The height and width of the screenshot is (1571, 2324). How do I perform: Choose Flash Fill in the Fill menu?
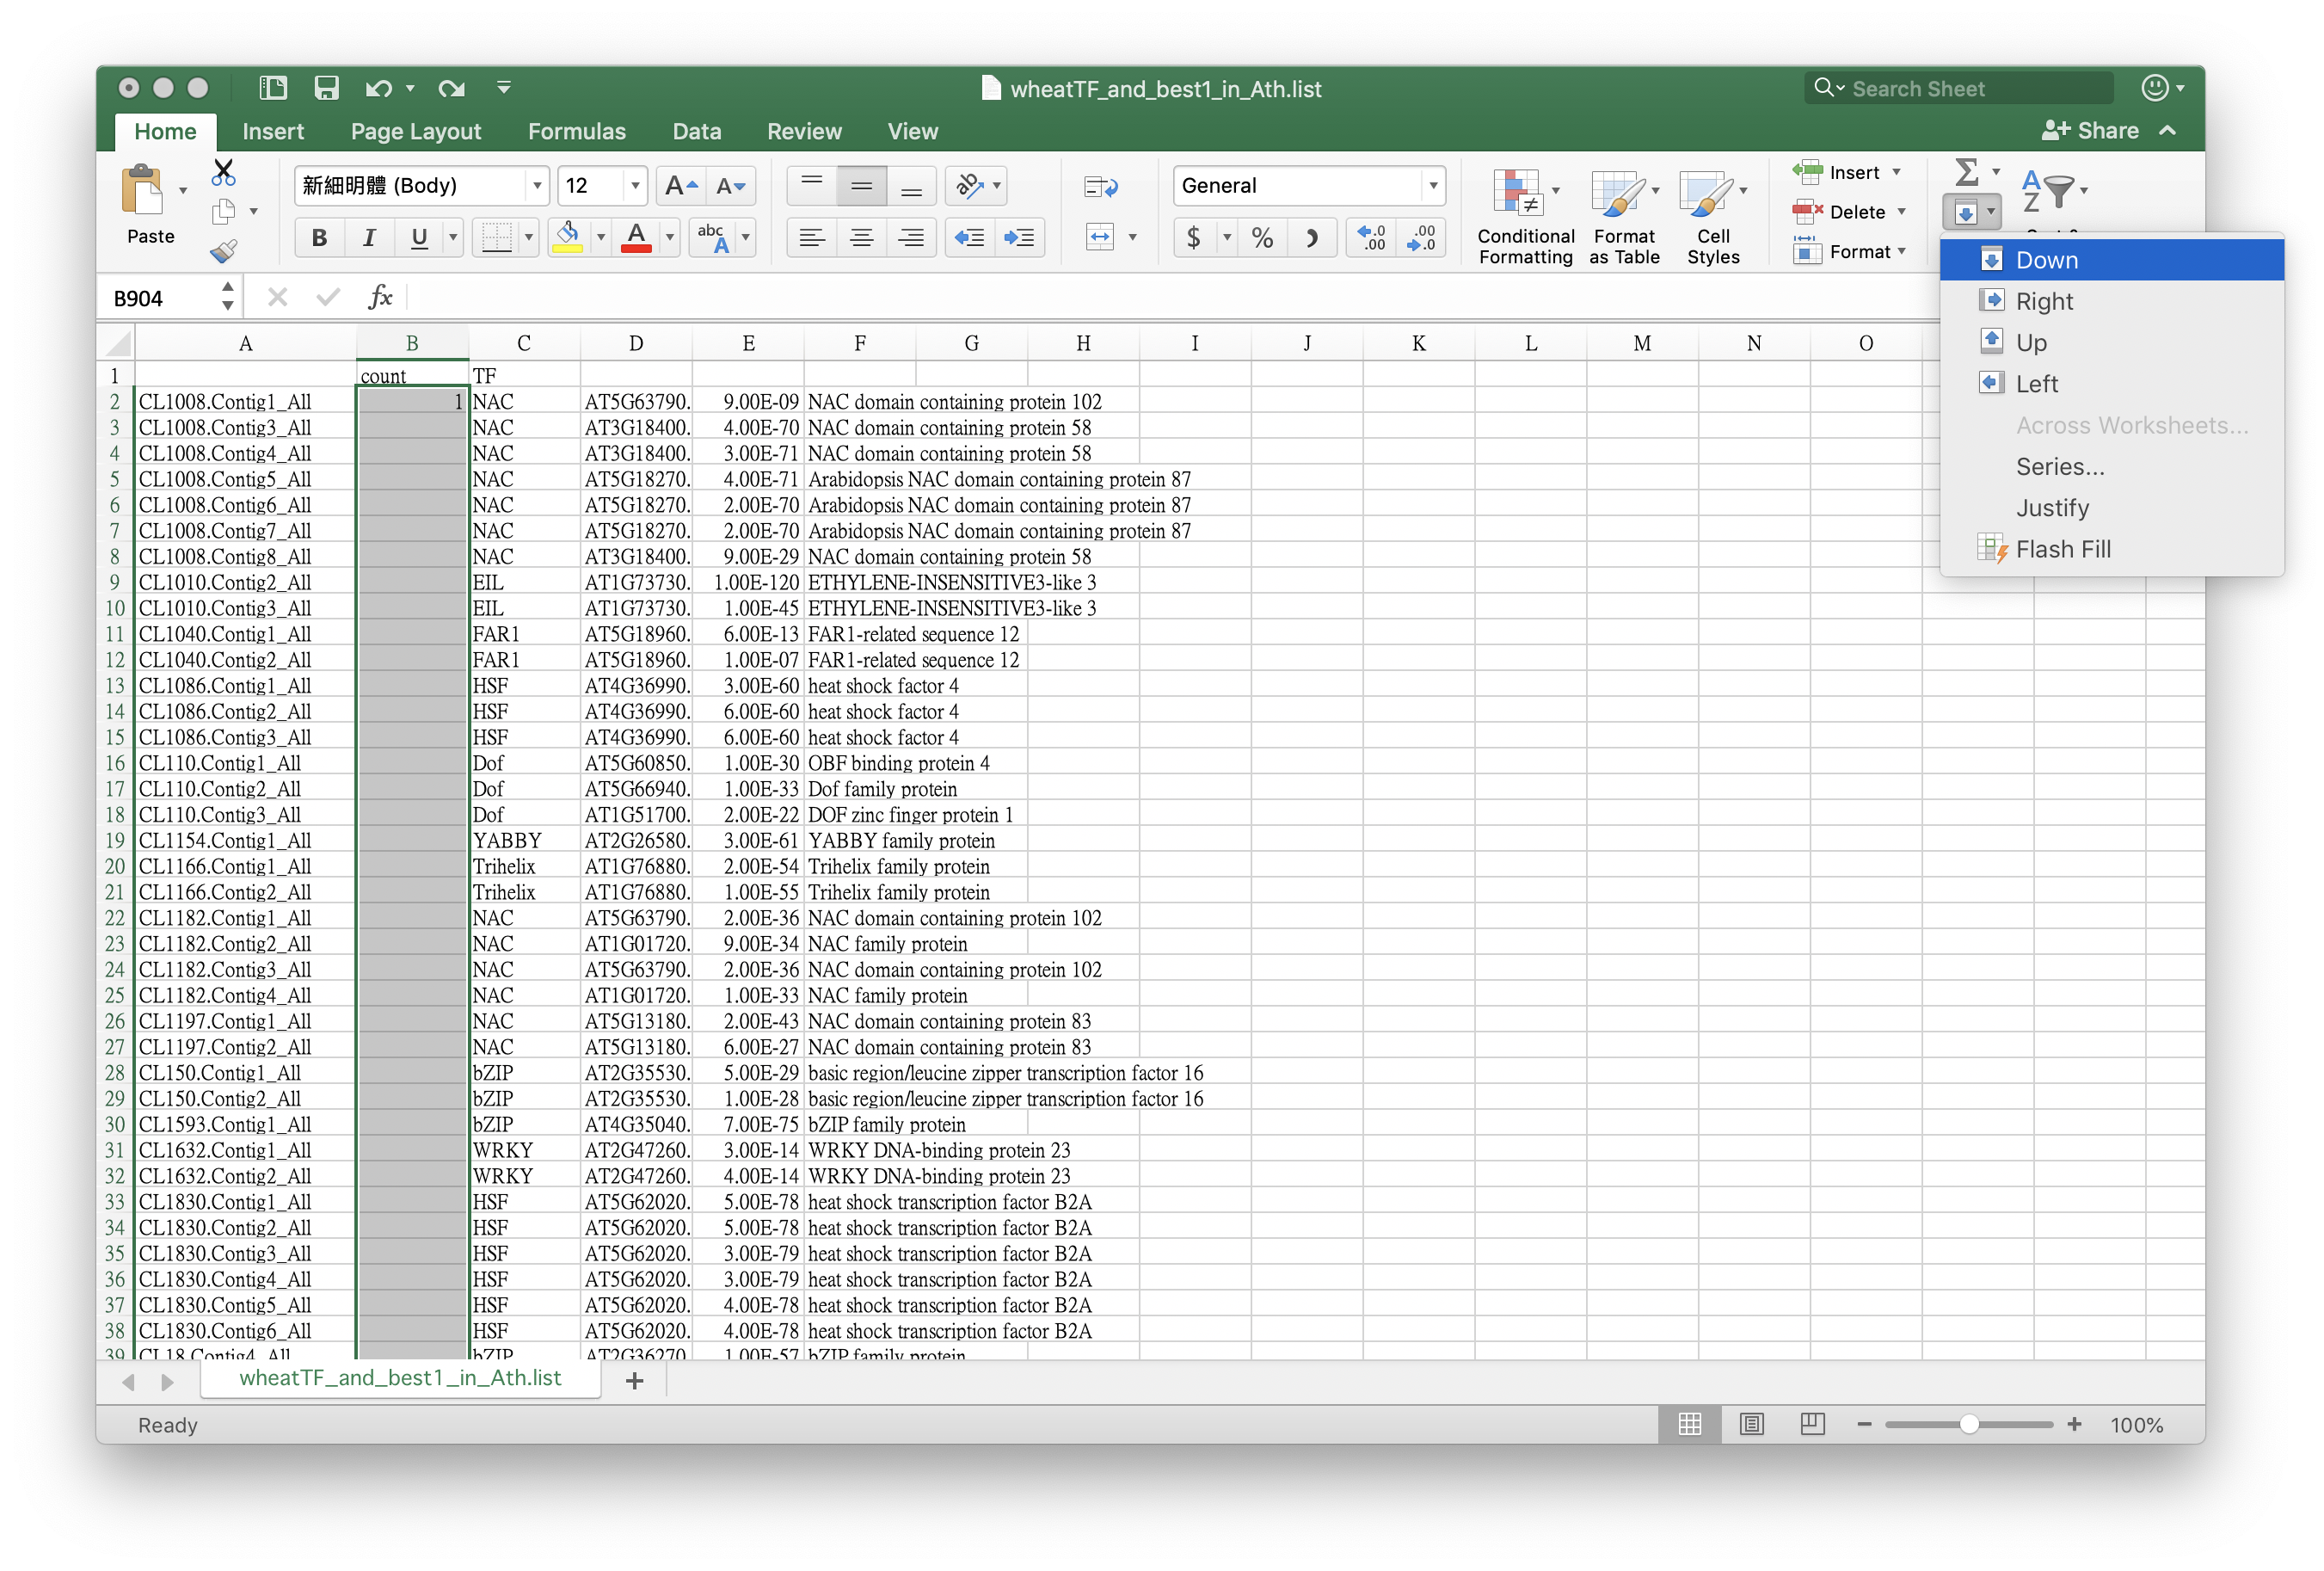(x=2111, y=549)
